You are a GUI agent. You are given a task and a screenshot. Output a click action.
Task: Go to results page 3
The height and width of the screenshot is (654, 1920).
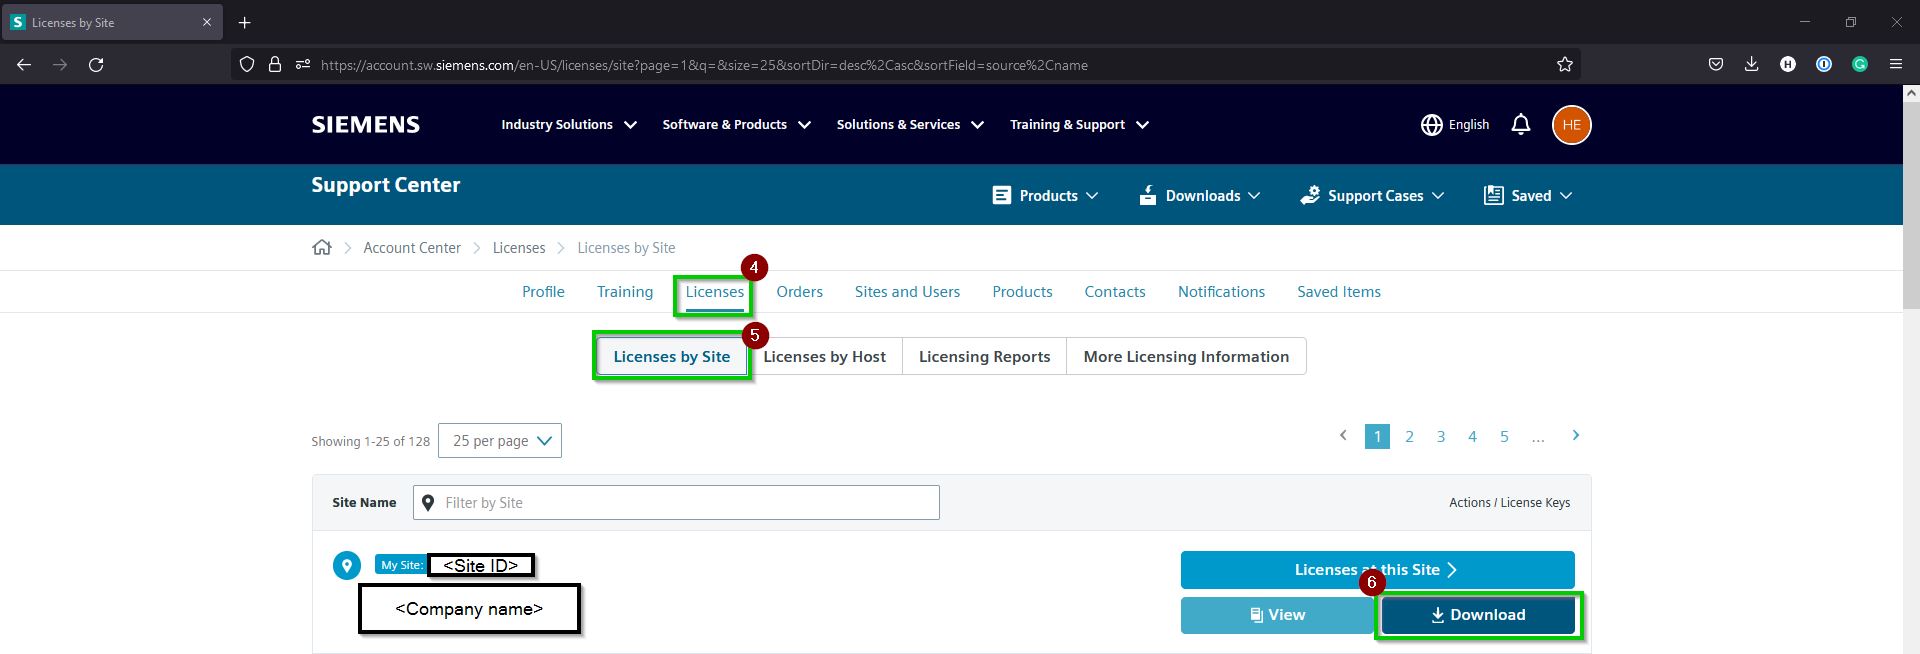[1441, 437]
